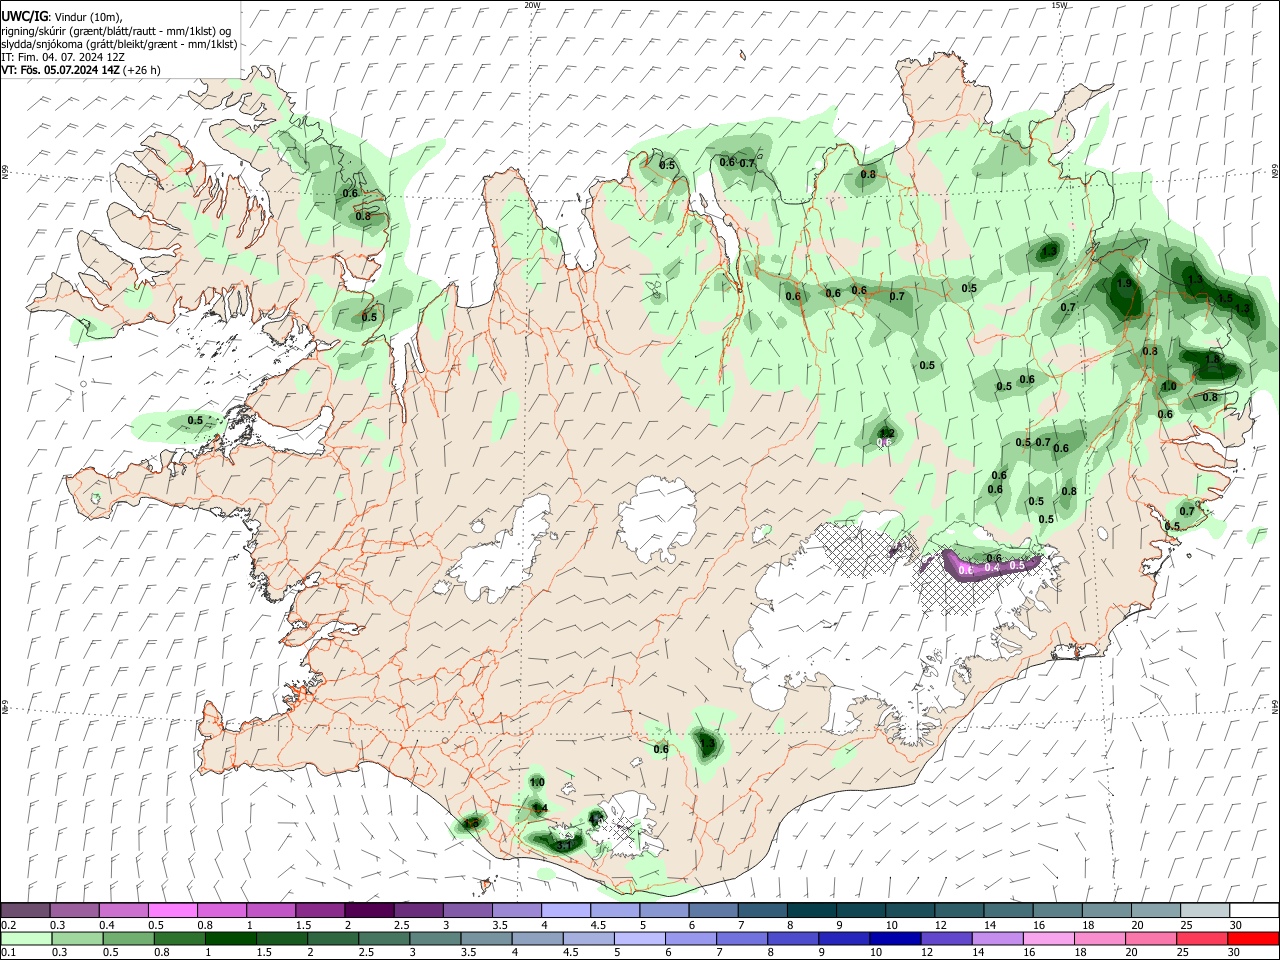Image resolution: width=1280 pixels, height=960 pixels.
Task: Click the 'UWC/IG: Vindur (10m),' title line
Action: tap(62, 17)
